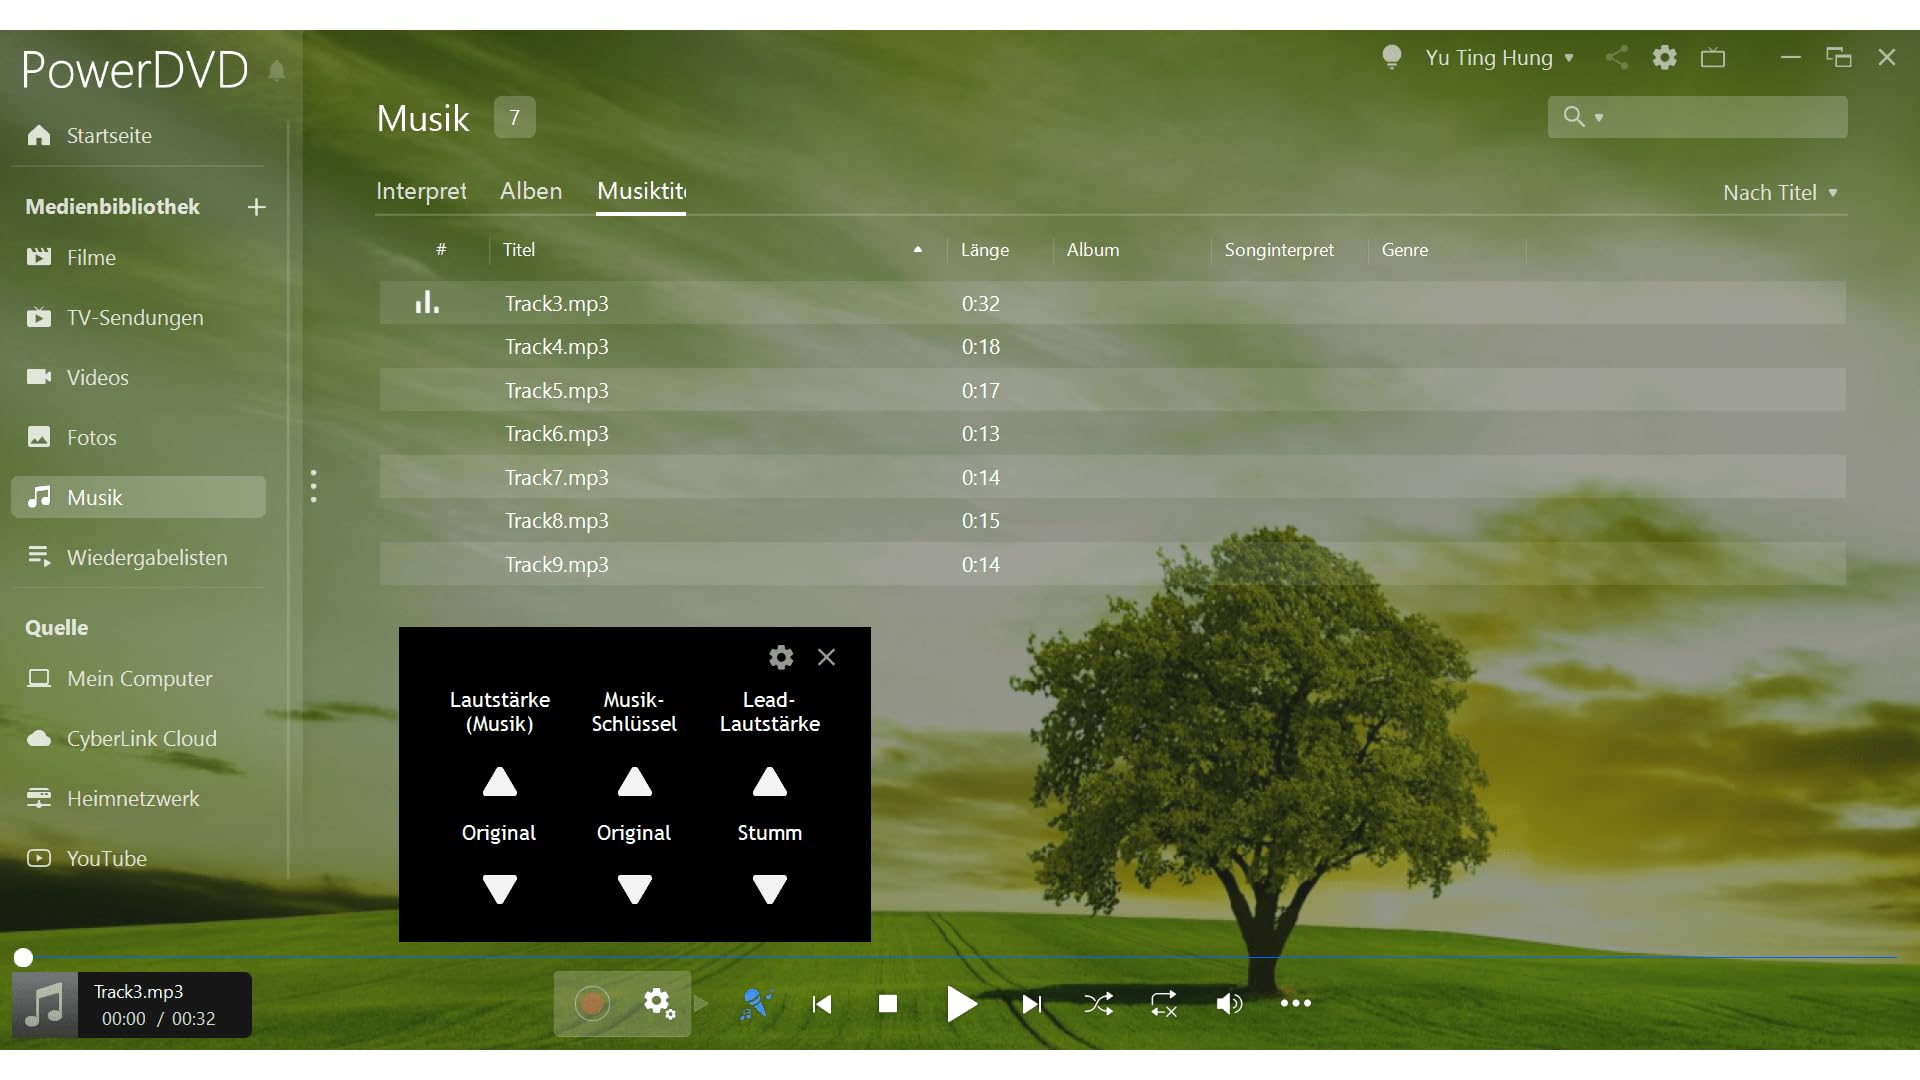Open recording settings gear in playback bar
The height and width of the screenshot is (1080, 1920).
tap(659, 1003)
